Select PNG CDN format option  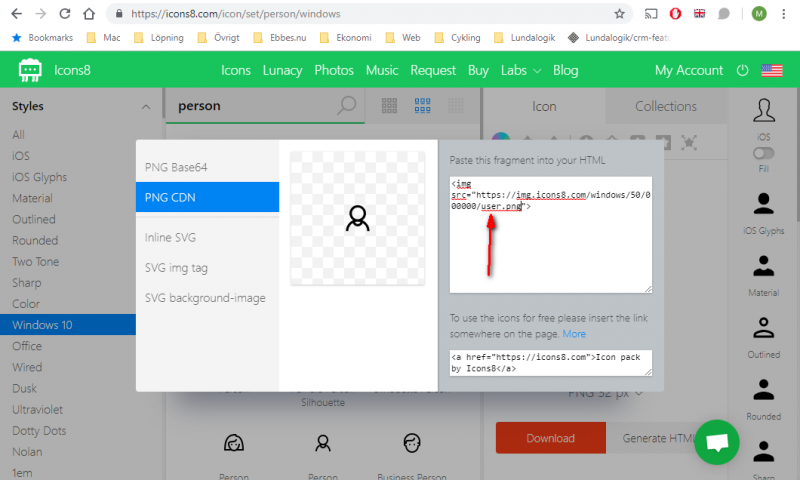(x=208, y=197)
